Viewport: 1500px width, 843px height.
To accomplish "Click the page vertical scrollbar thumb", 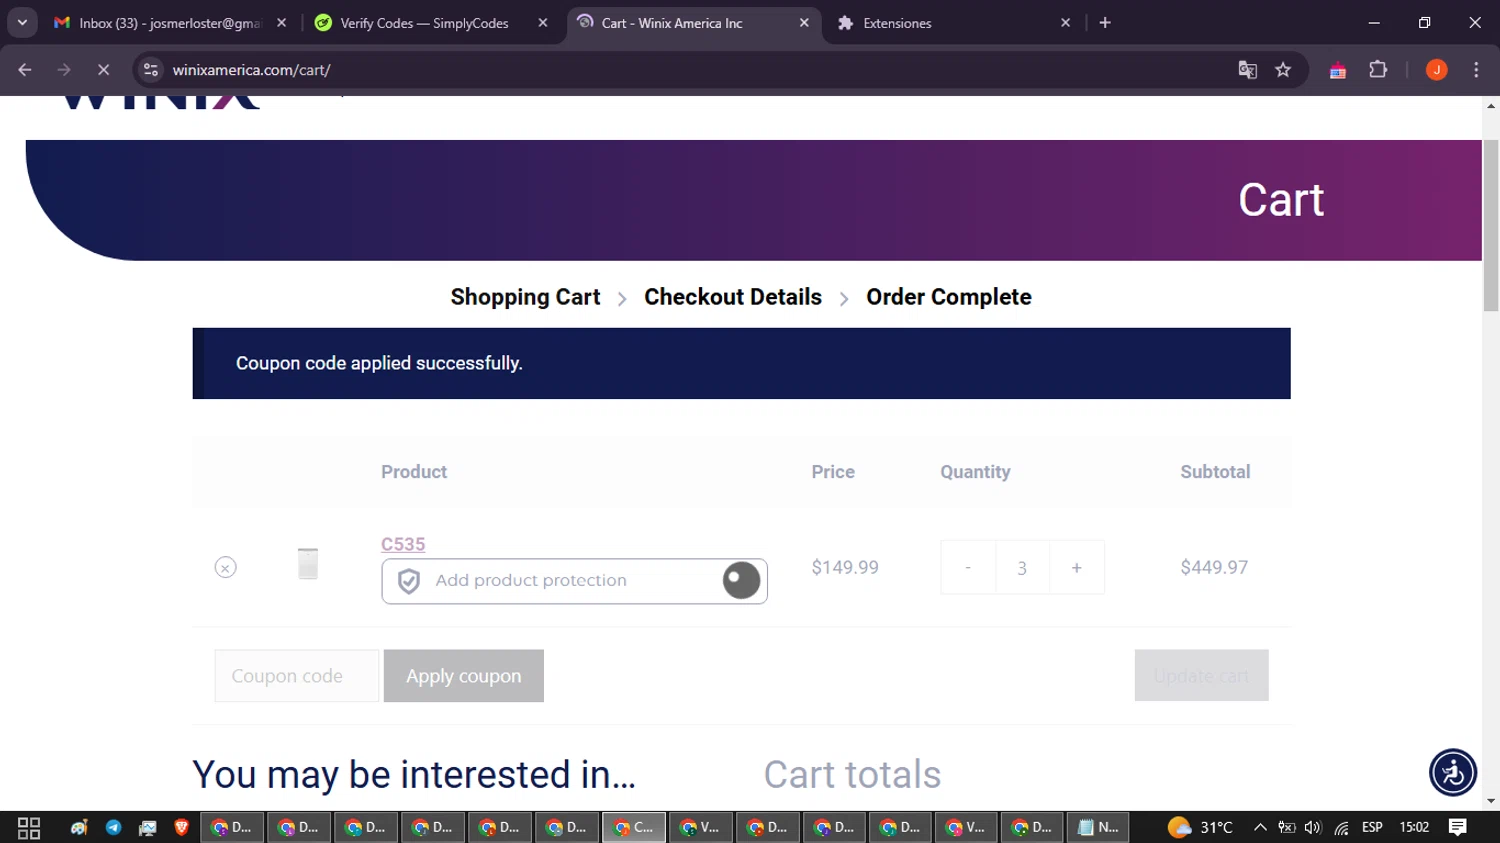I will [x=1491, y=226].
